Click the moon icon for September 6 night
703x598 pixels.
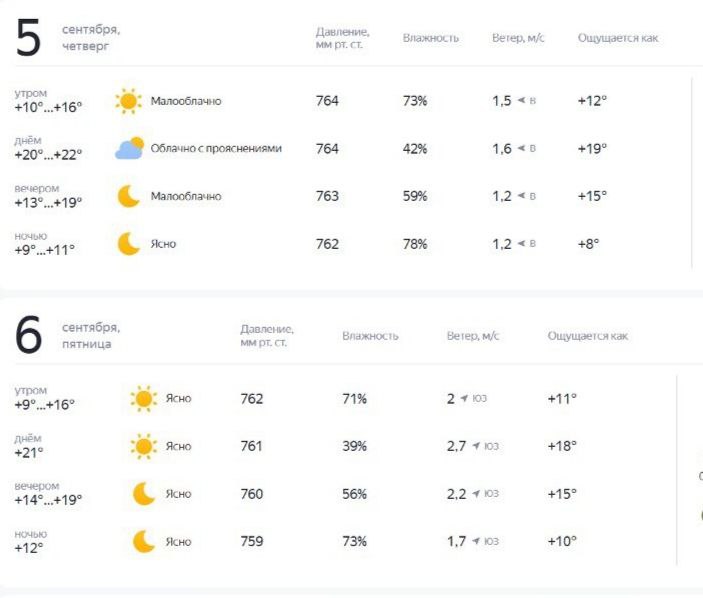click(144, 542)
